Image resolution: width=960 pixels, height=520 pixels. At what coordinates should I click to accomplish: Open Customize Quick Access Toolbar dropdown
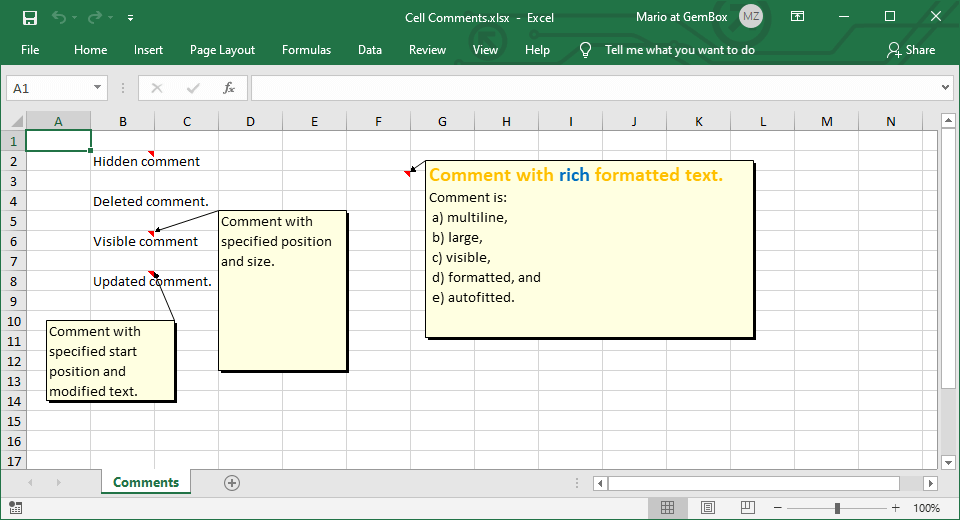click(x=131, y=18)
